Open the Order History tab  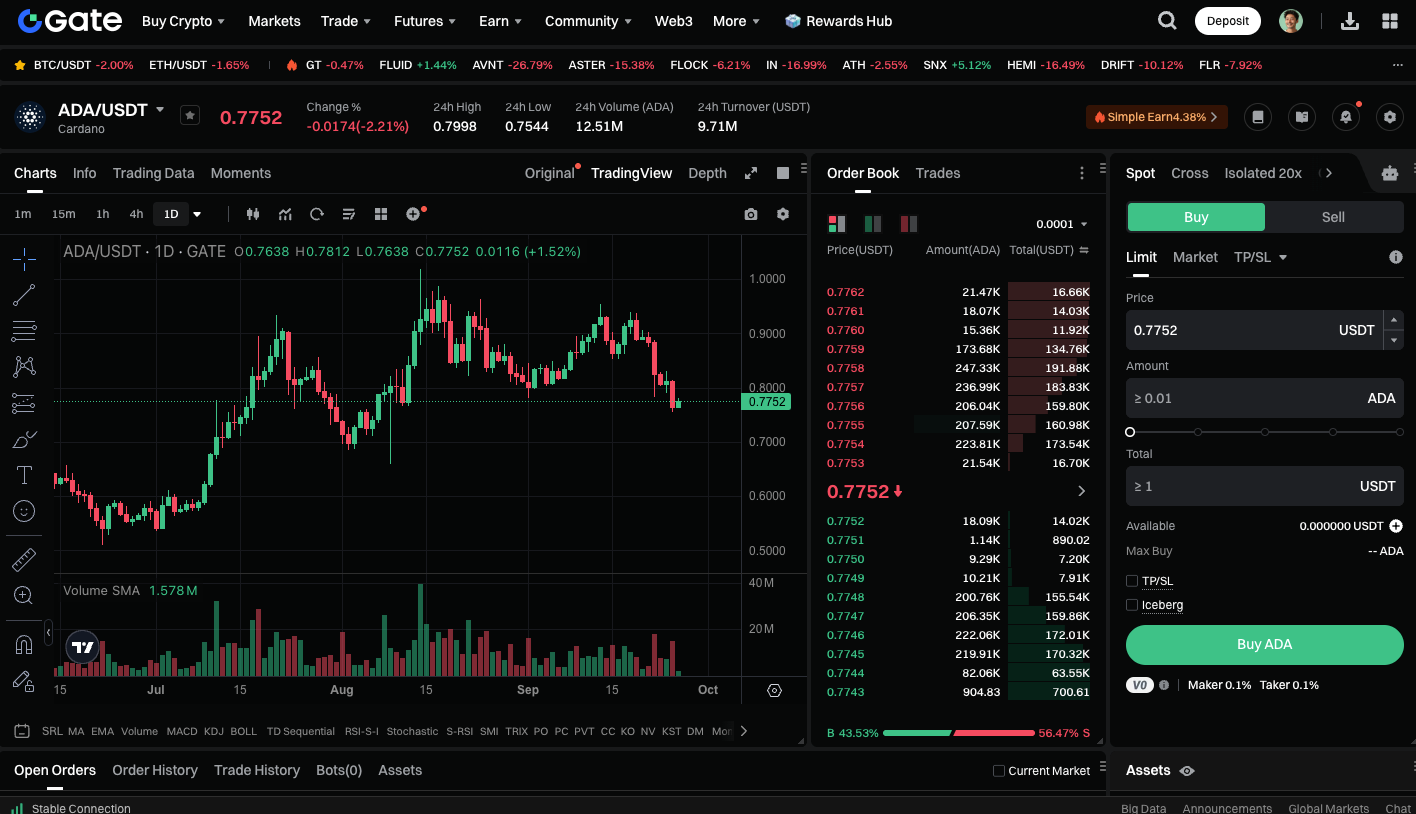[x=155, y=770]
